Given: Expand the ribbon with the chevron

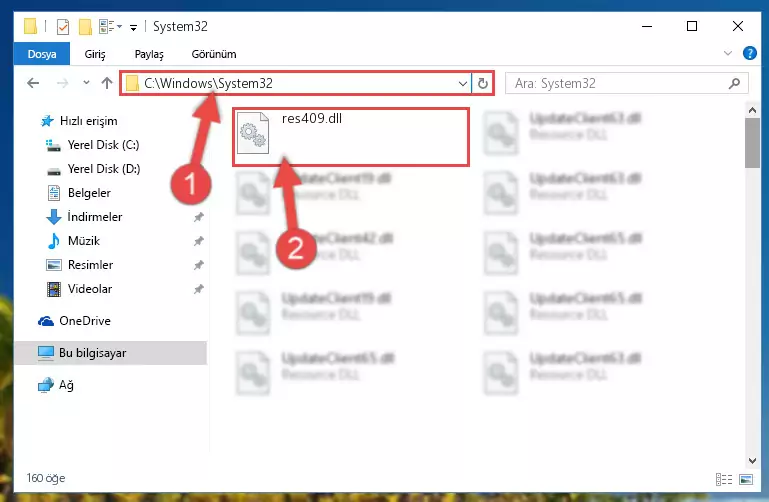Looking at the screenshot, I should [728, 53].
